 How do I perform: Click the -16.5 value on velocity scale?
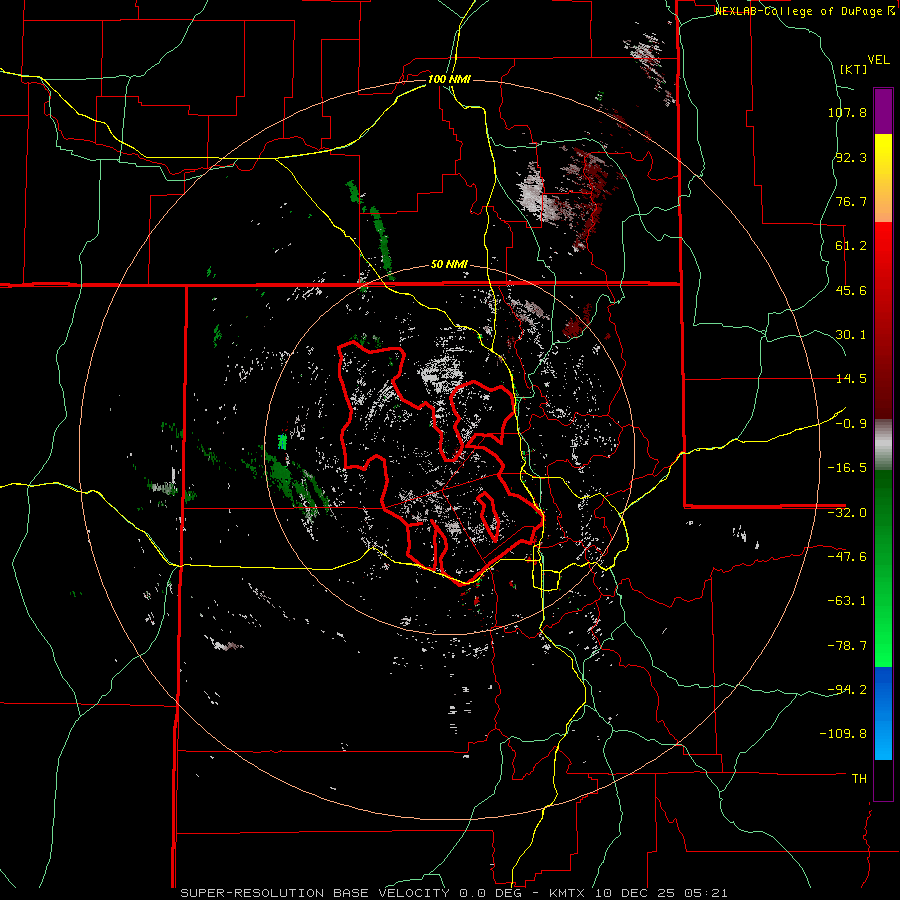click(x=847, y=468)
